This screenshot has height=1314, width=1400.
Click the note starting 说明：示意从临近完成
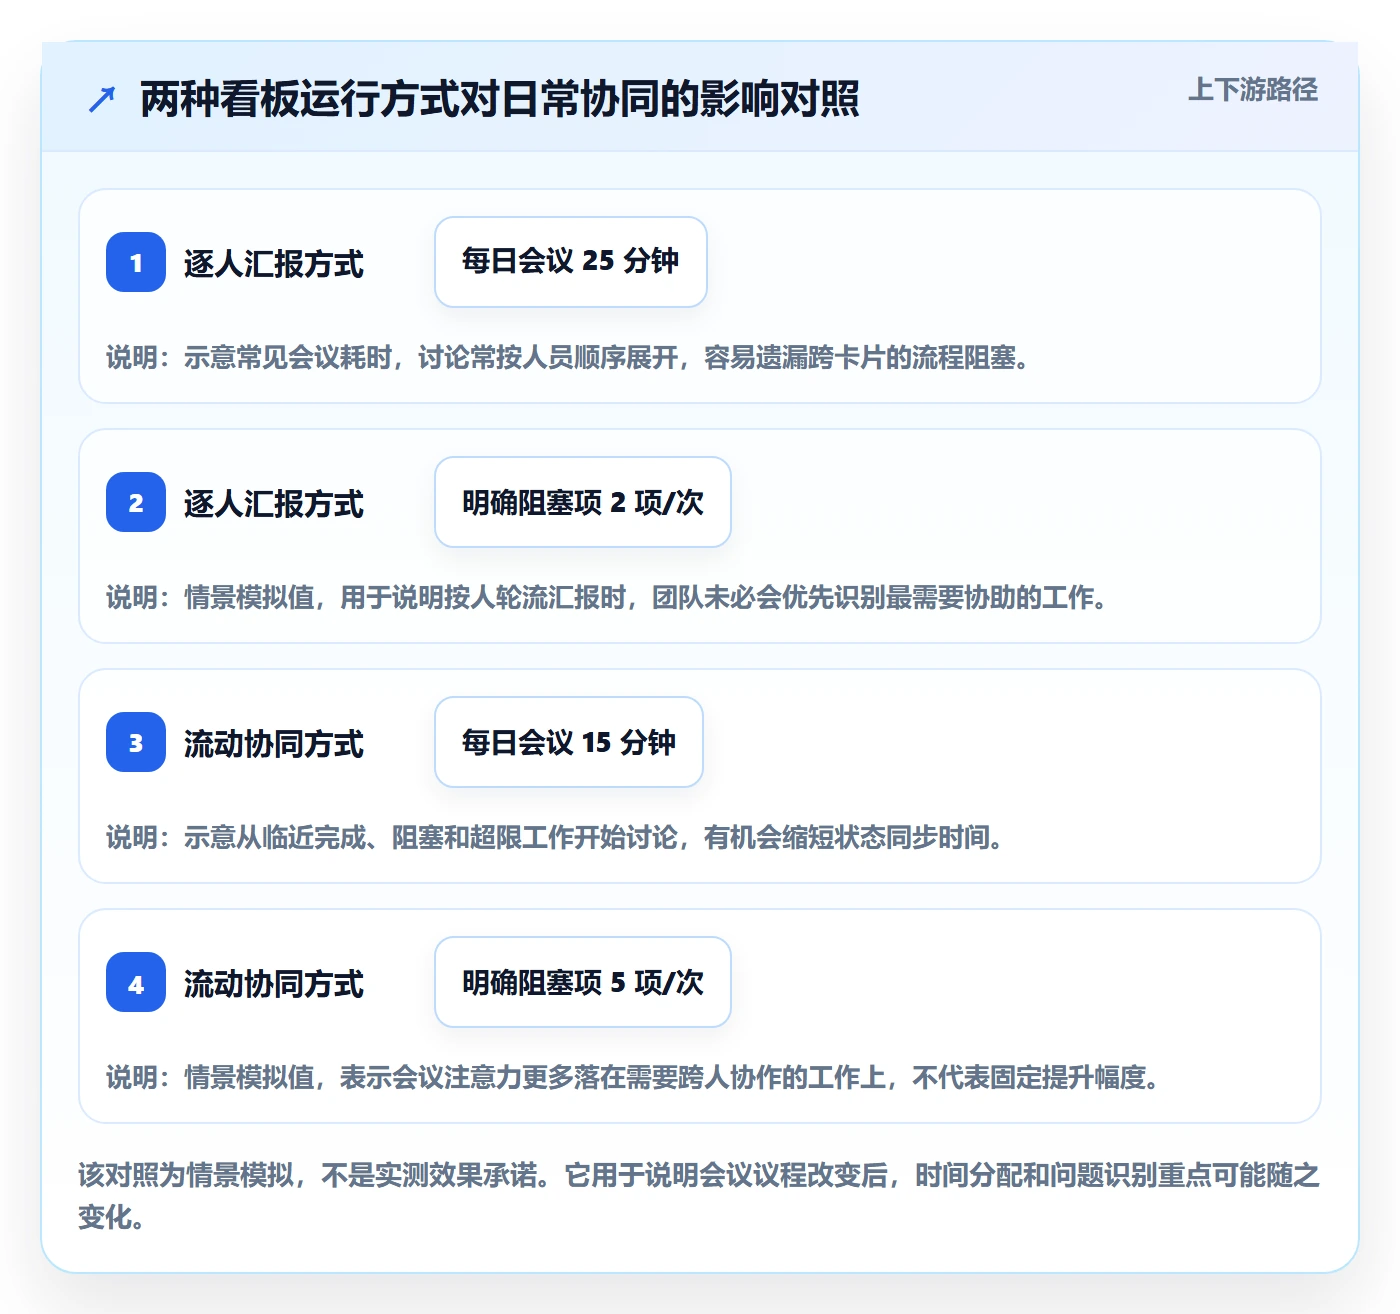557,838
